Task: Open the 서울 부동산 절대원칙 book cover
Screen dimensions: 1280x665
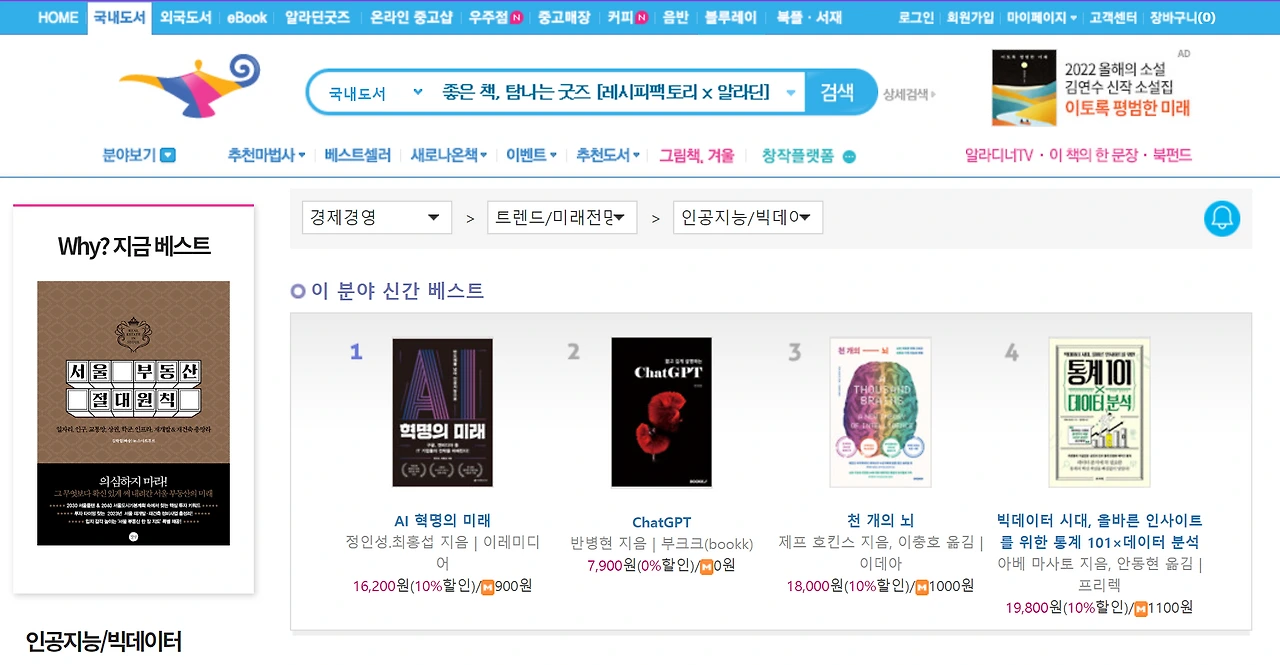Action: click(x=133, y=413)
